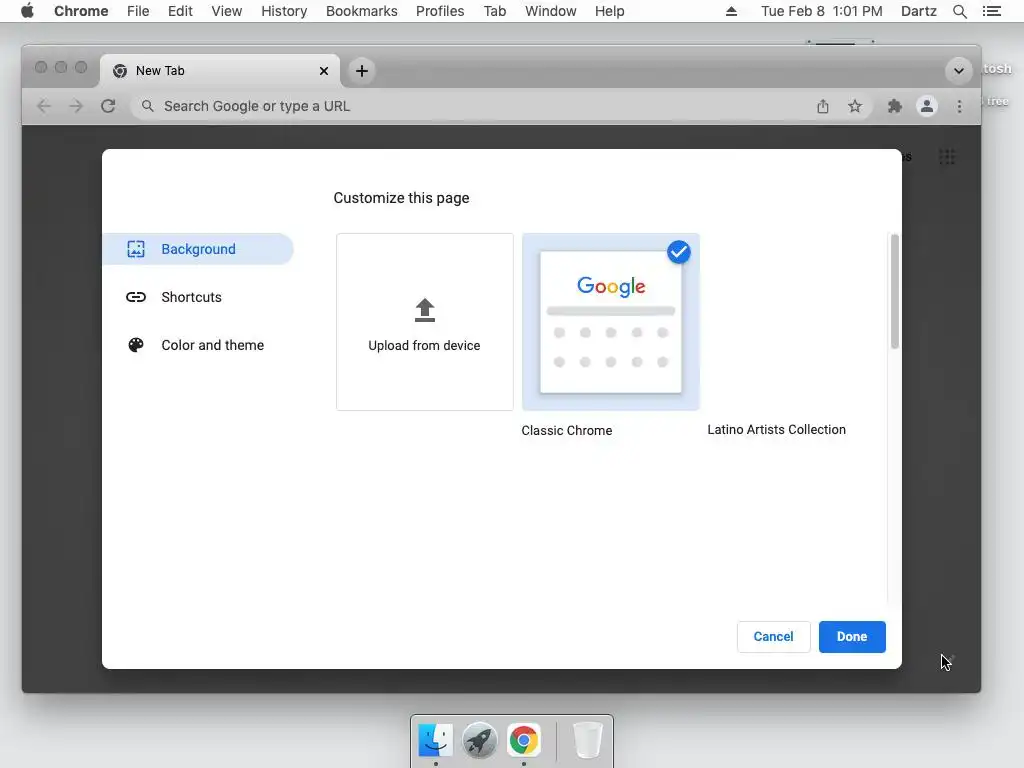The height and width of the screenshot is (768, 1024).
Task: Open the Notification Center list icon
Action: pos(992,11)
